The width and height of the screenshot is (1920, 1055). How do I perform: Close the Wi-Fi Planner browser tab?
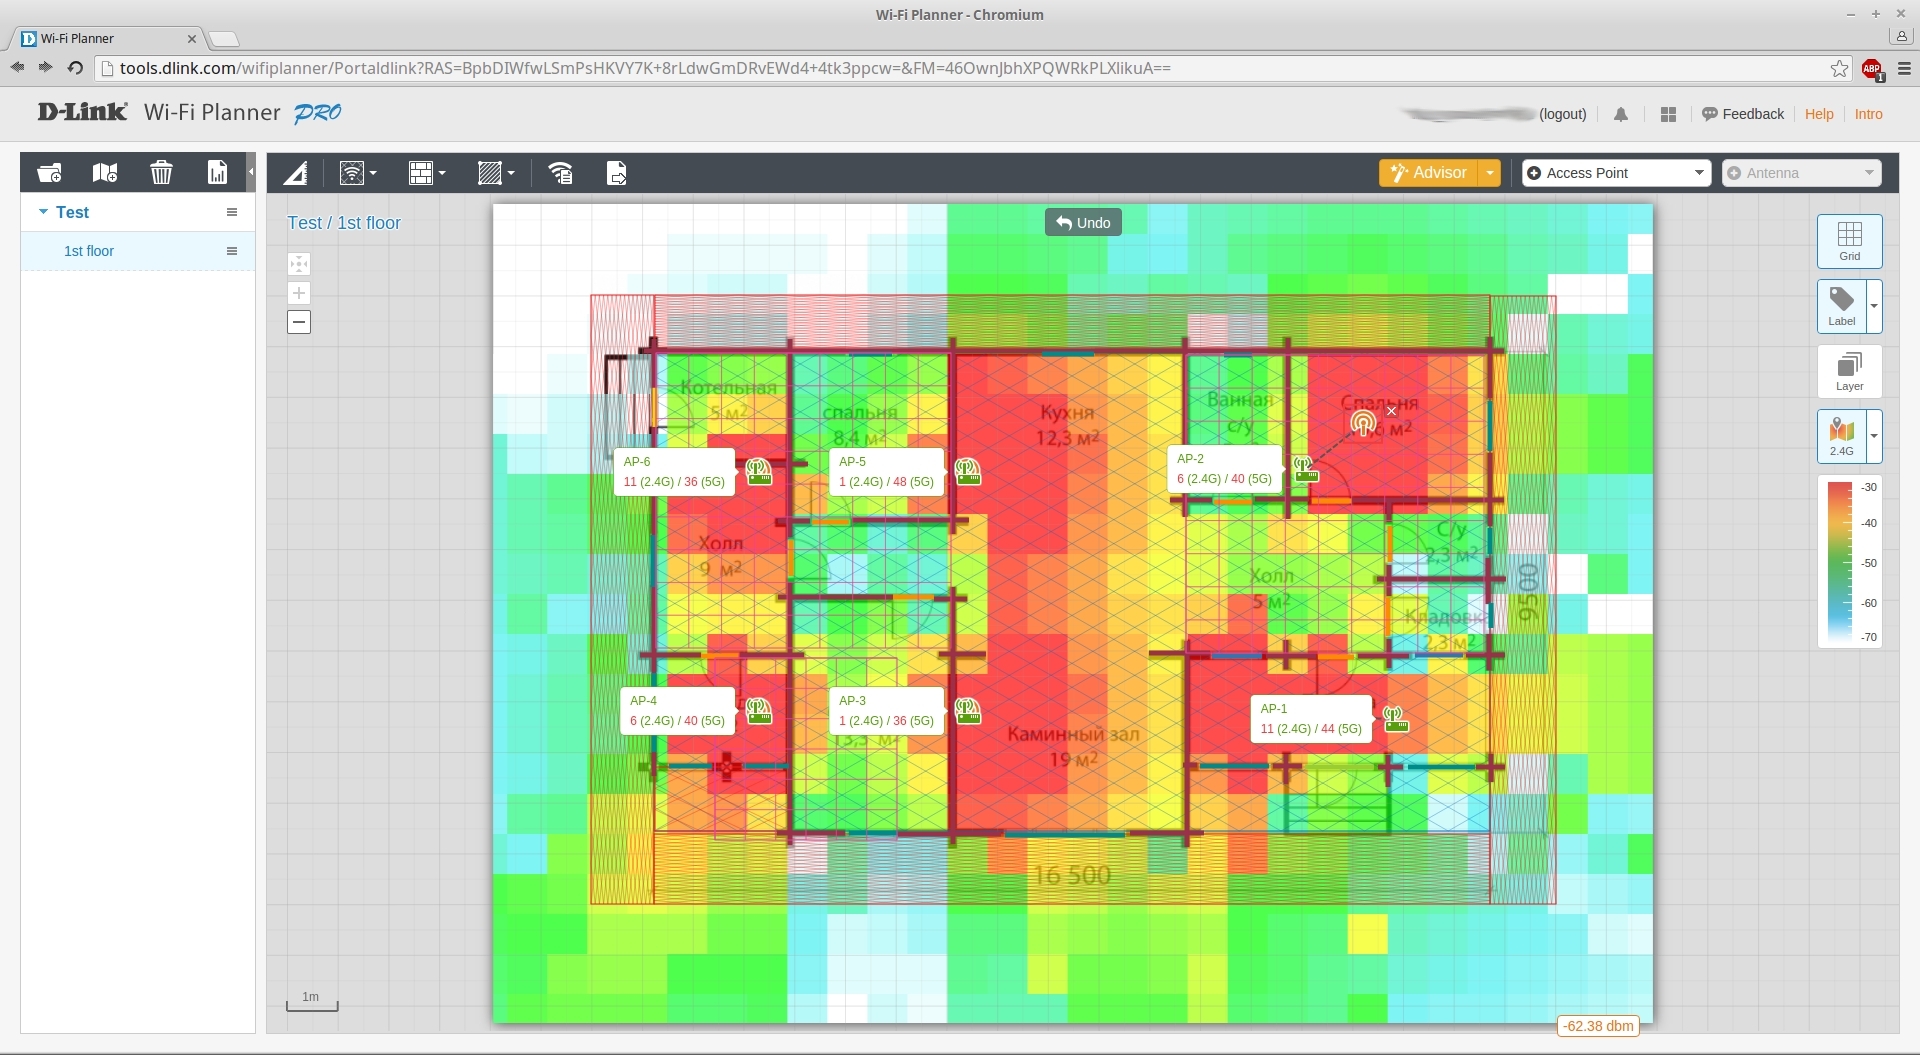pos(192,39)
